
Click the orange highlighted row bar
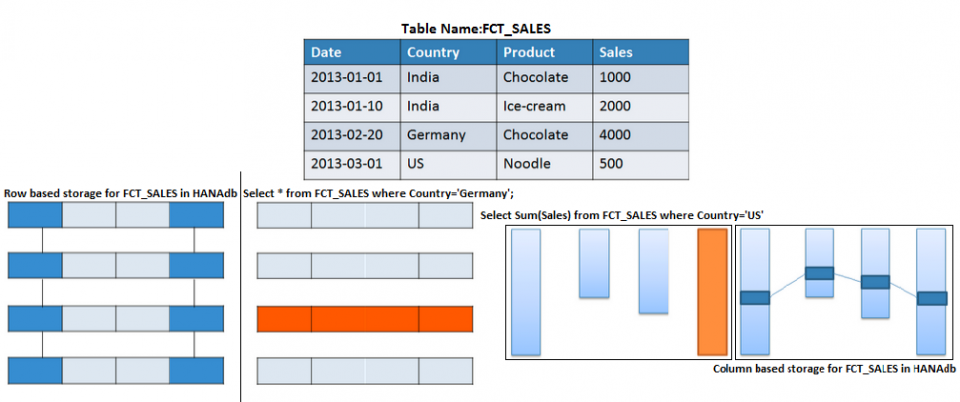pos(364,319)
